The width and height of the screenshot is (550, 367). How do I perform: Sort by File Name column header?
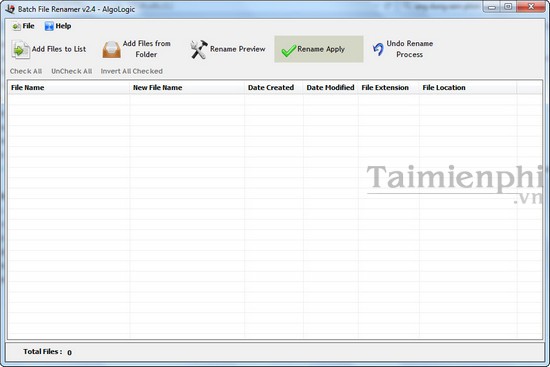click(x=69, y=88)
